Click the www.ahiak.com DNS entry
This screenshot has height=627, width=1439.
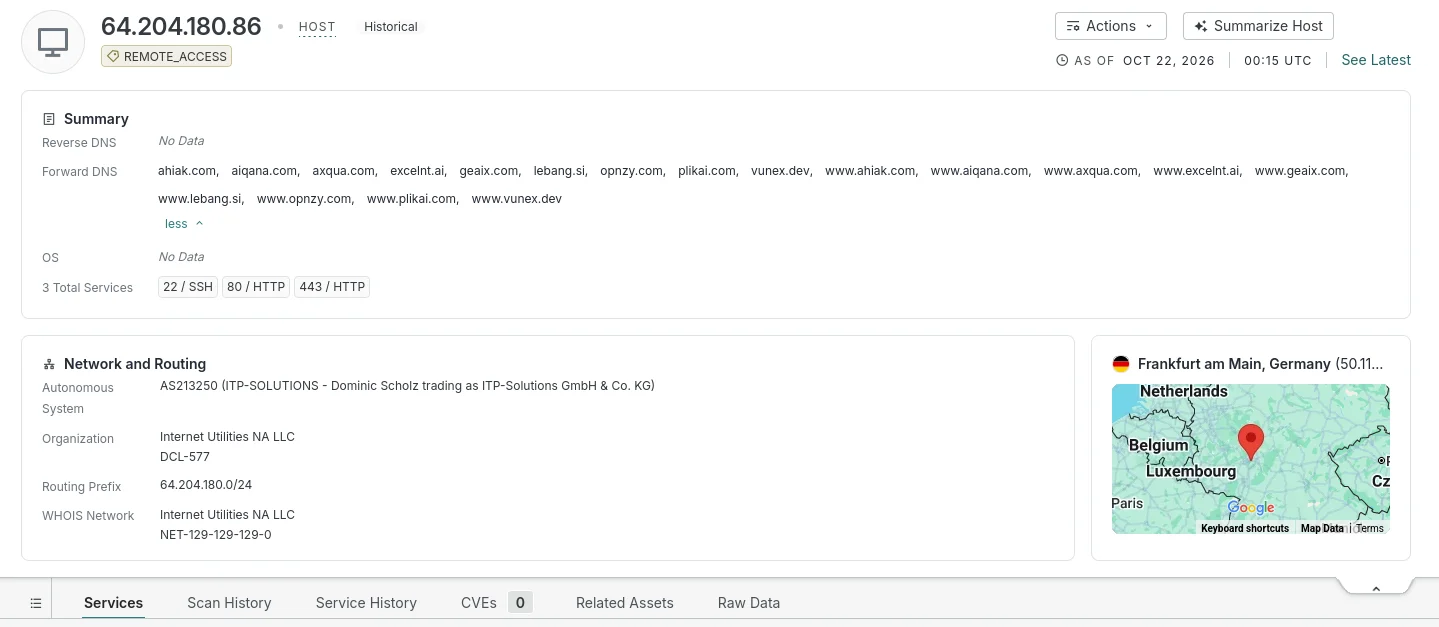(x=870, y=171)
